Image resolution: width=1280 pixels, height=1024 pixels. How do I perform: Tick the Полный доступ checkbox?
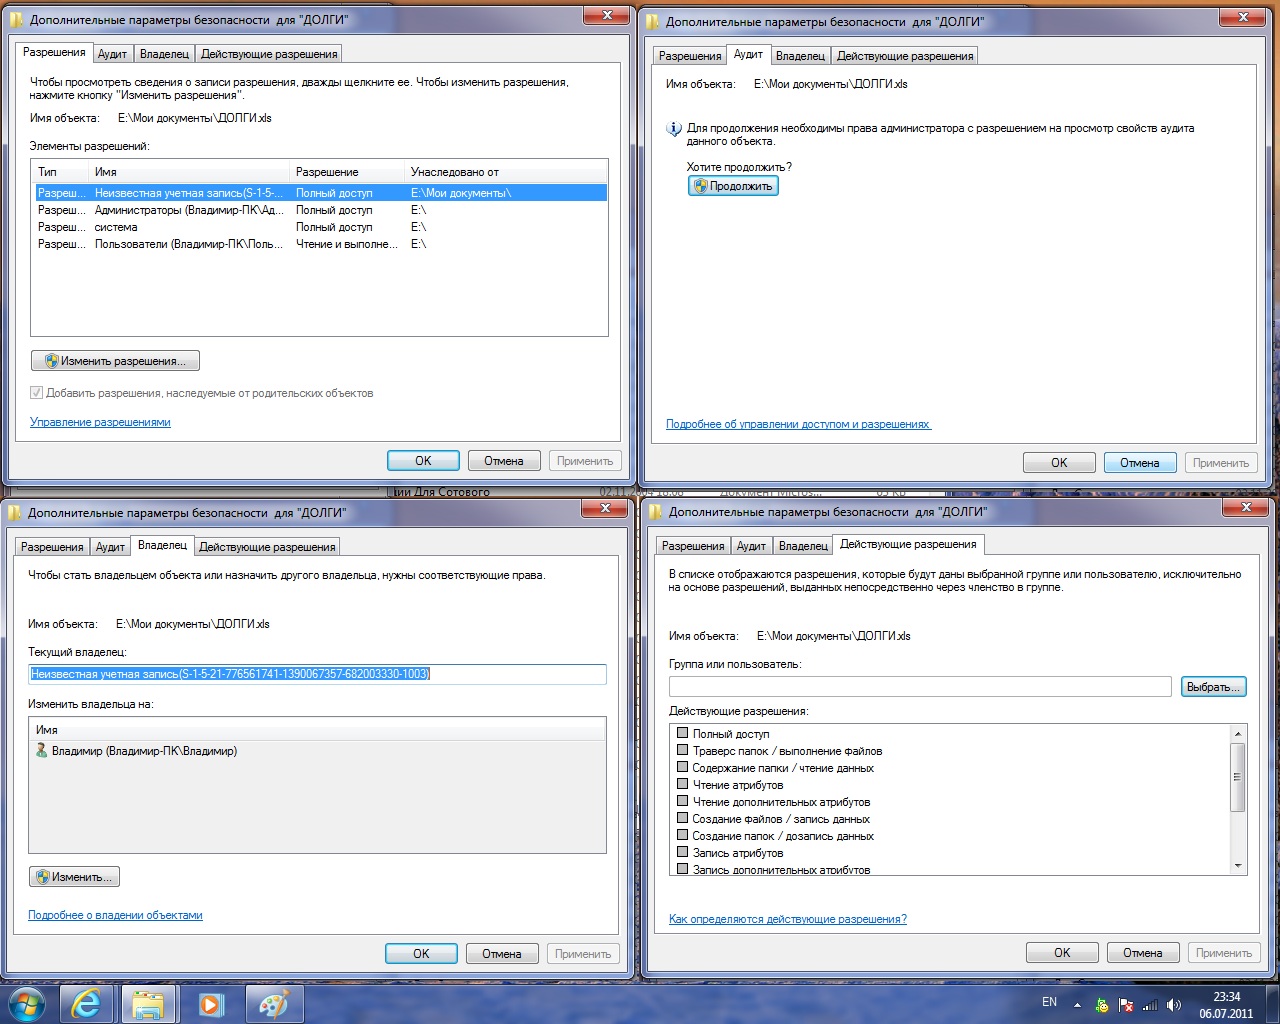[x=683, y=733]
